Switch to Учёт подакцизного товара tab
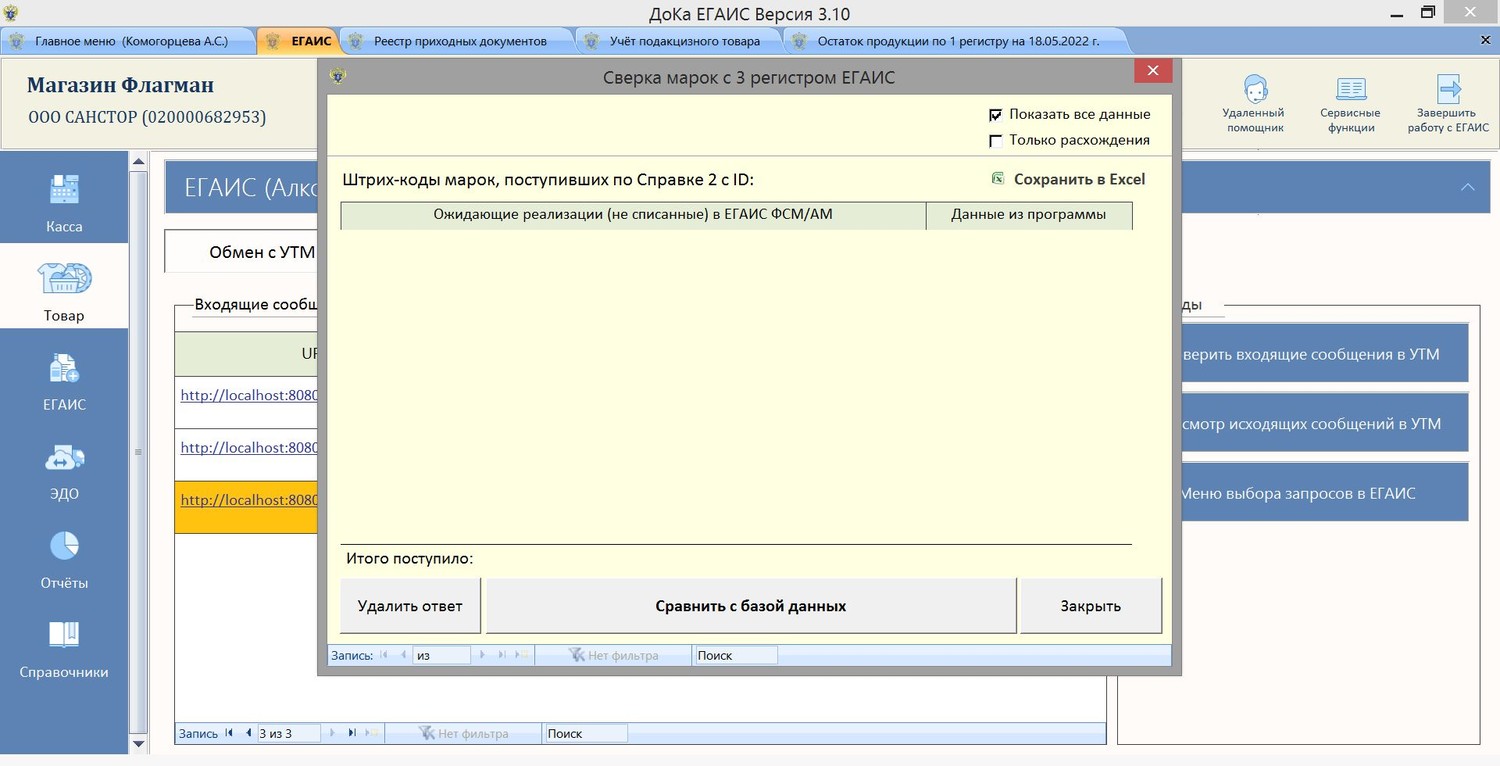Screen dimensions: 1500x766 click(684, 41)
